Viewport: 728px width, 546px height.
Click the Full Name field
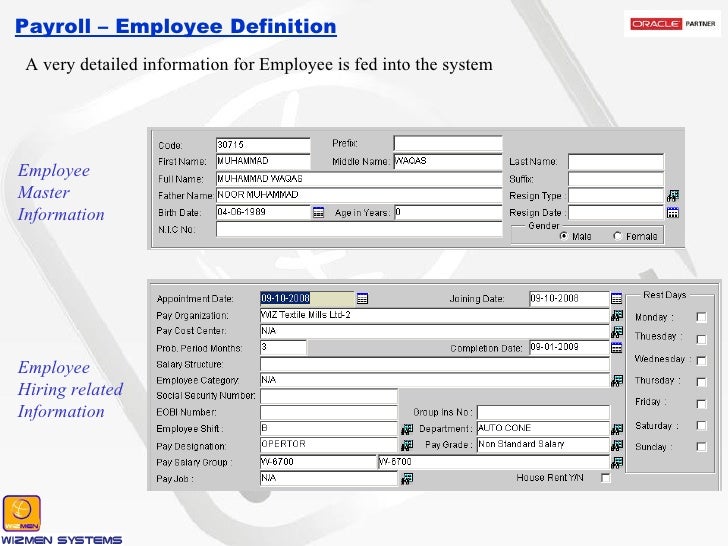359,179
